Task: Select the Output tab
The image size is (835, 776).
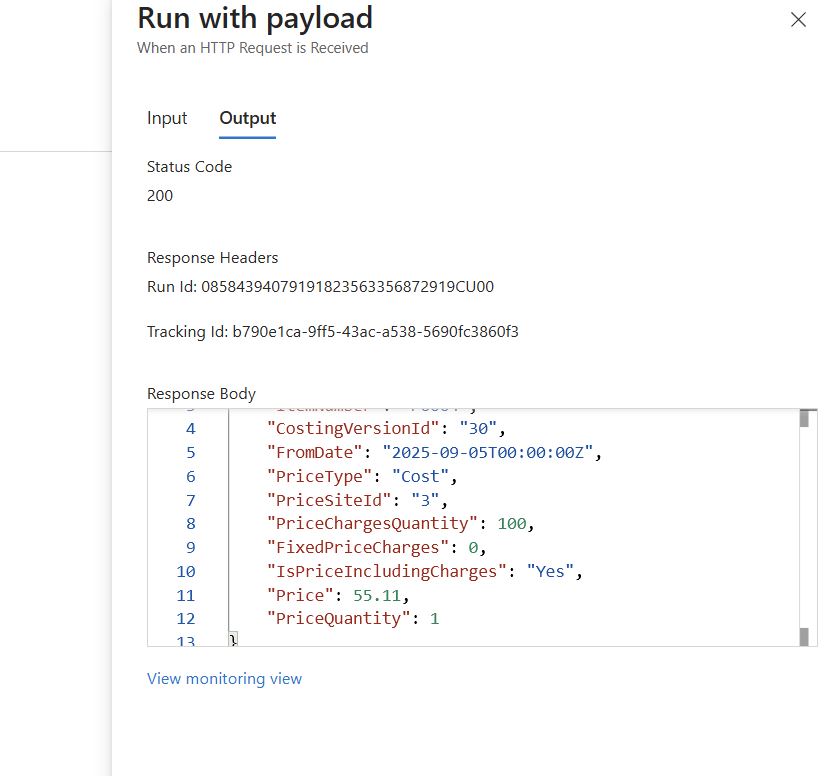Action: [247, 118]
